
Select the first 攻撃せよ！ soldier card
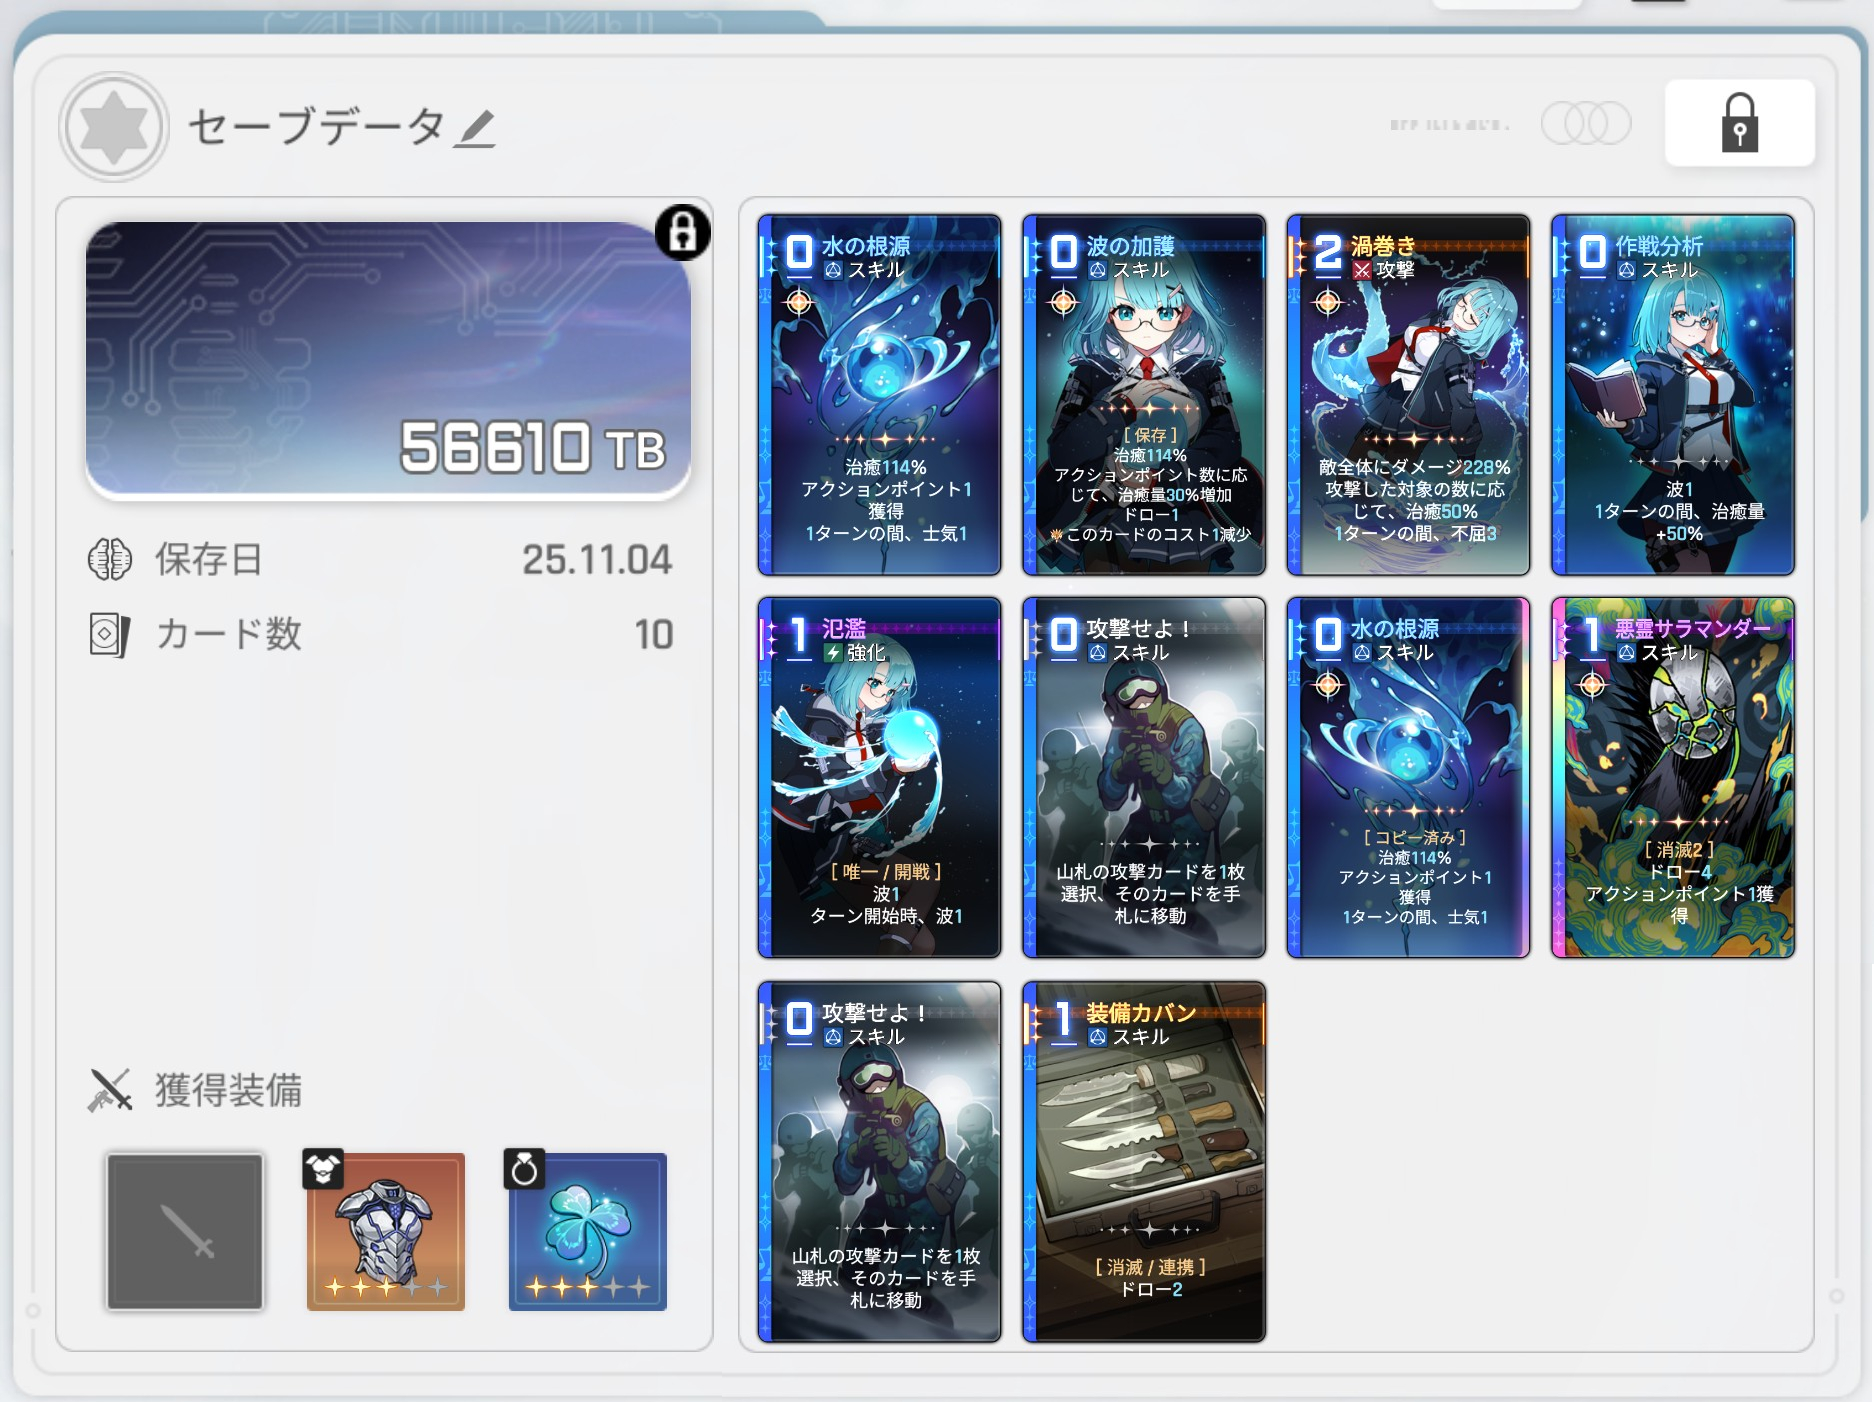1144,778
